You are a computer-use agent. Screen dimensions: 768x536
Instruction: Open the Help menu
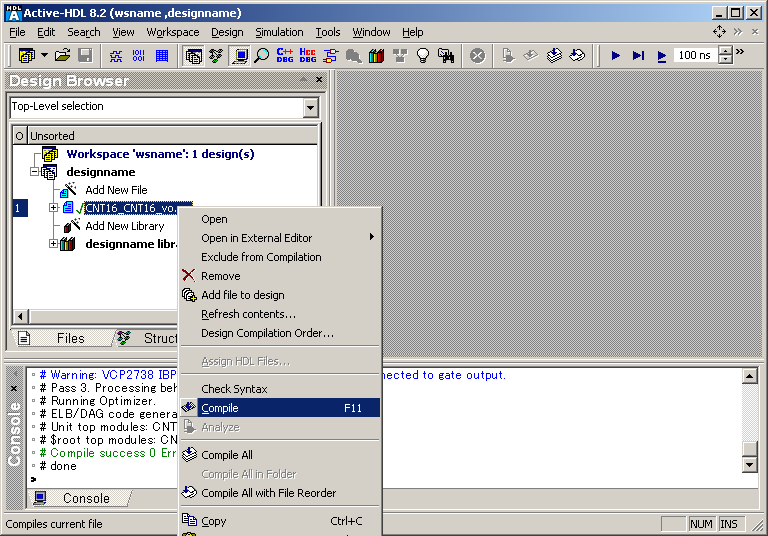coord(413,32)
